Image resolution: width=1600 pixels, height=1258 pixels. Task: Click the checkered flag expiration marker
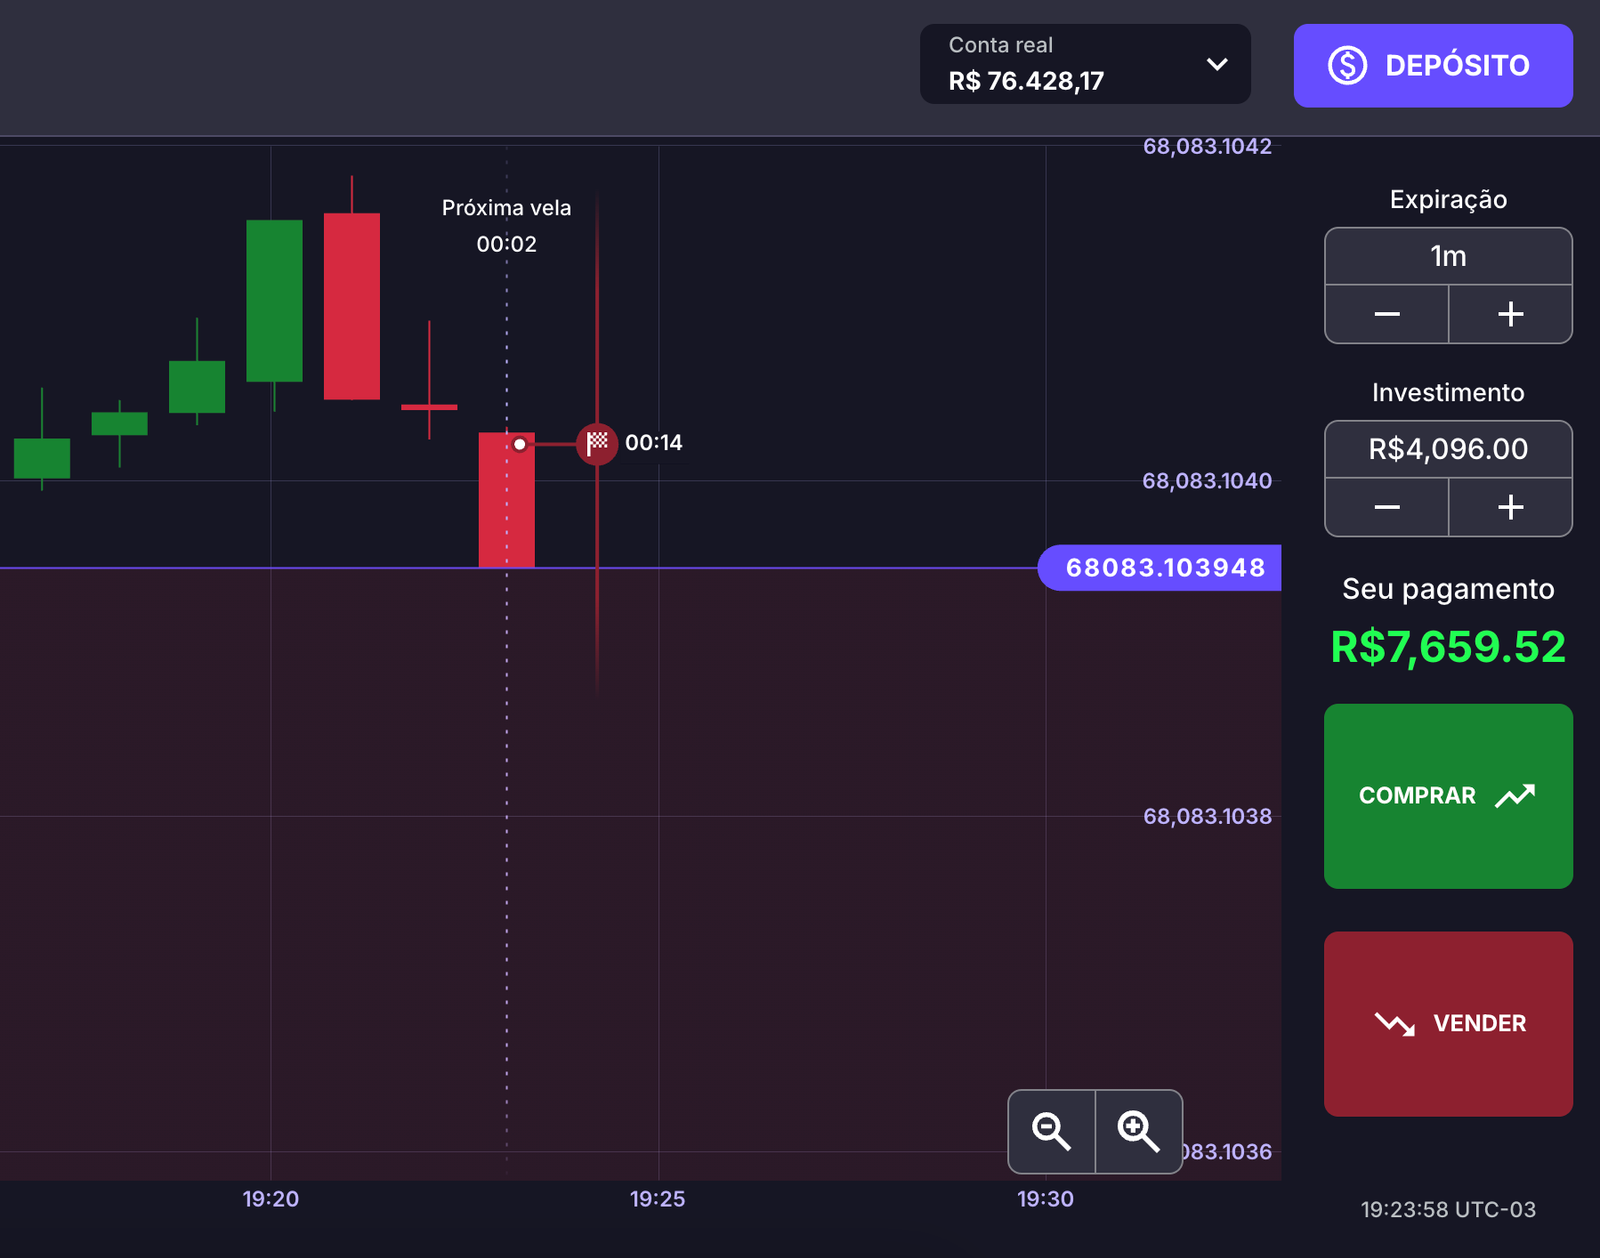coord(597,442)
